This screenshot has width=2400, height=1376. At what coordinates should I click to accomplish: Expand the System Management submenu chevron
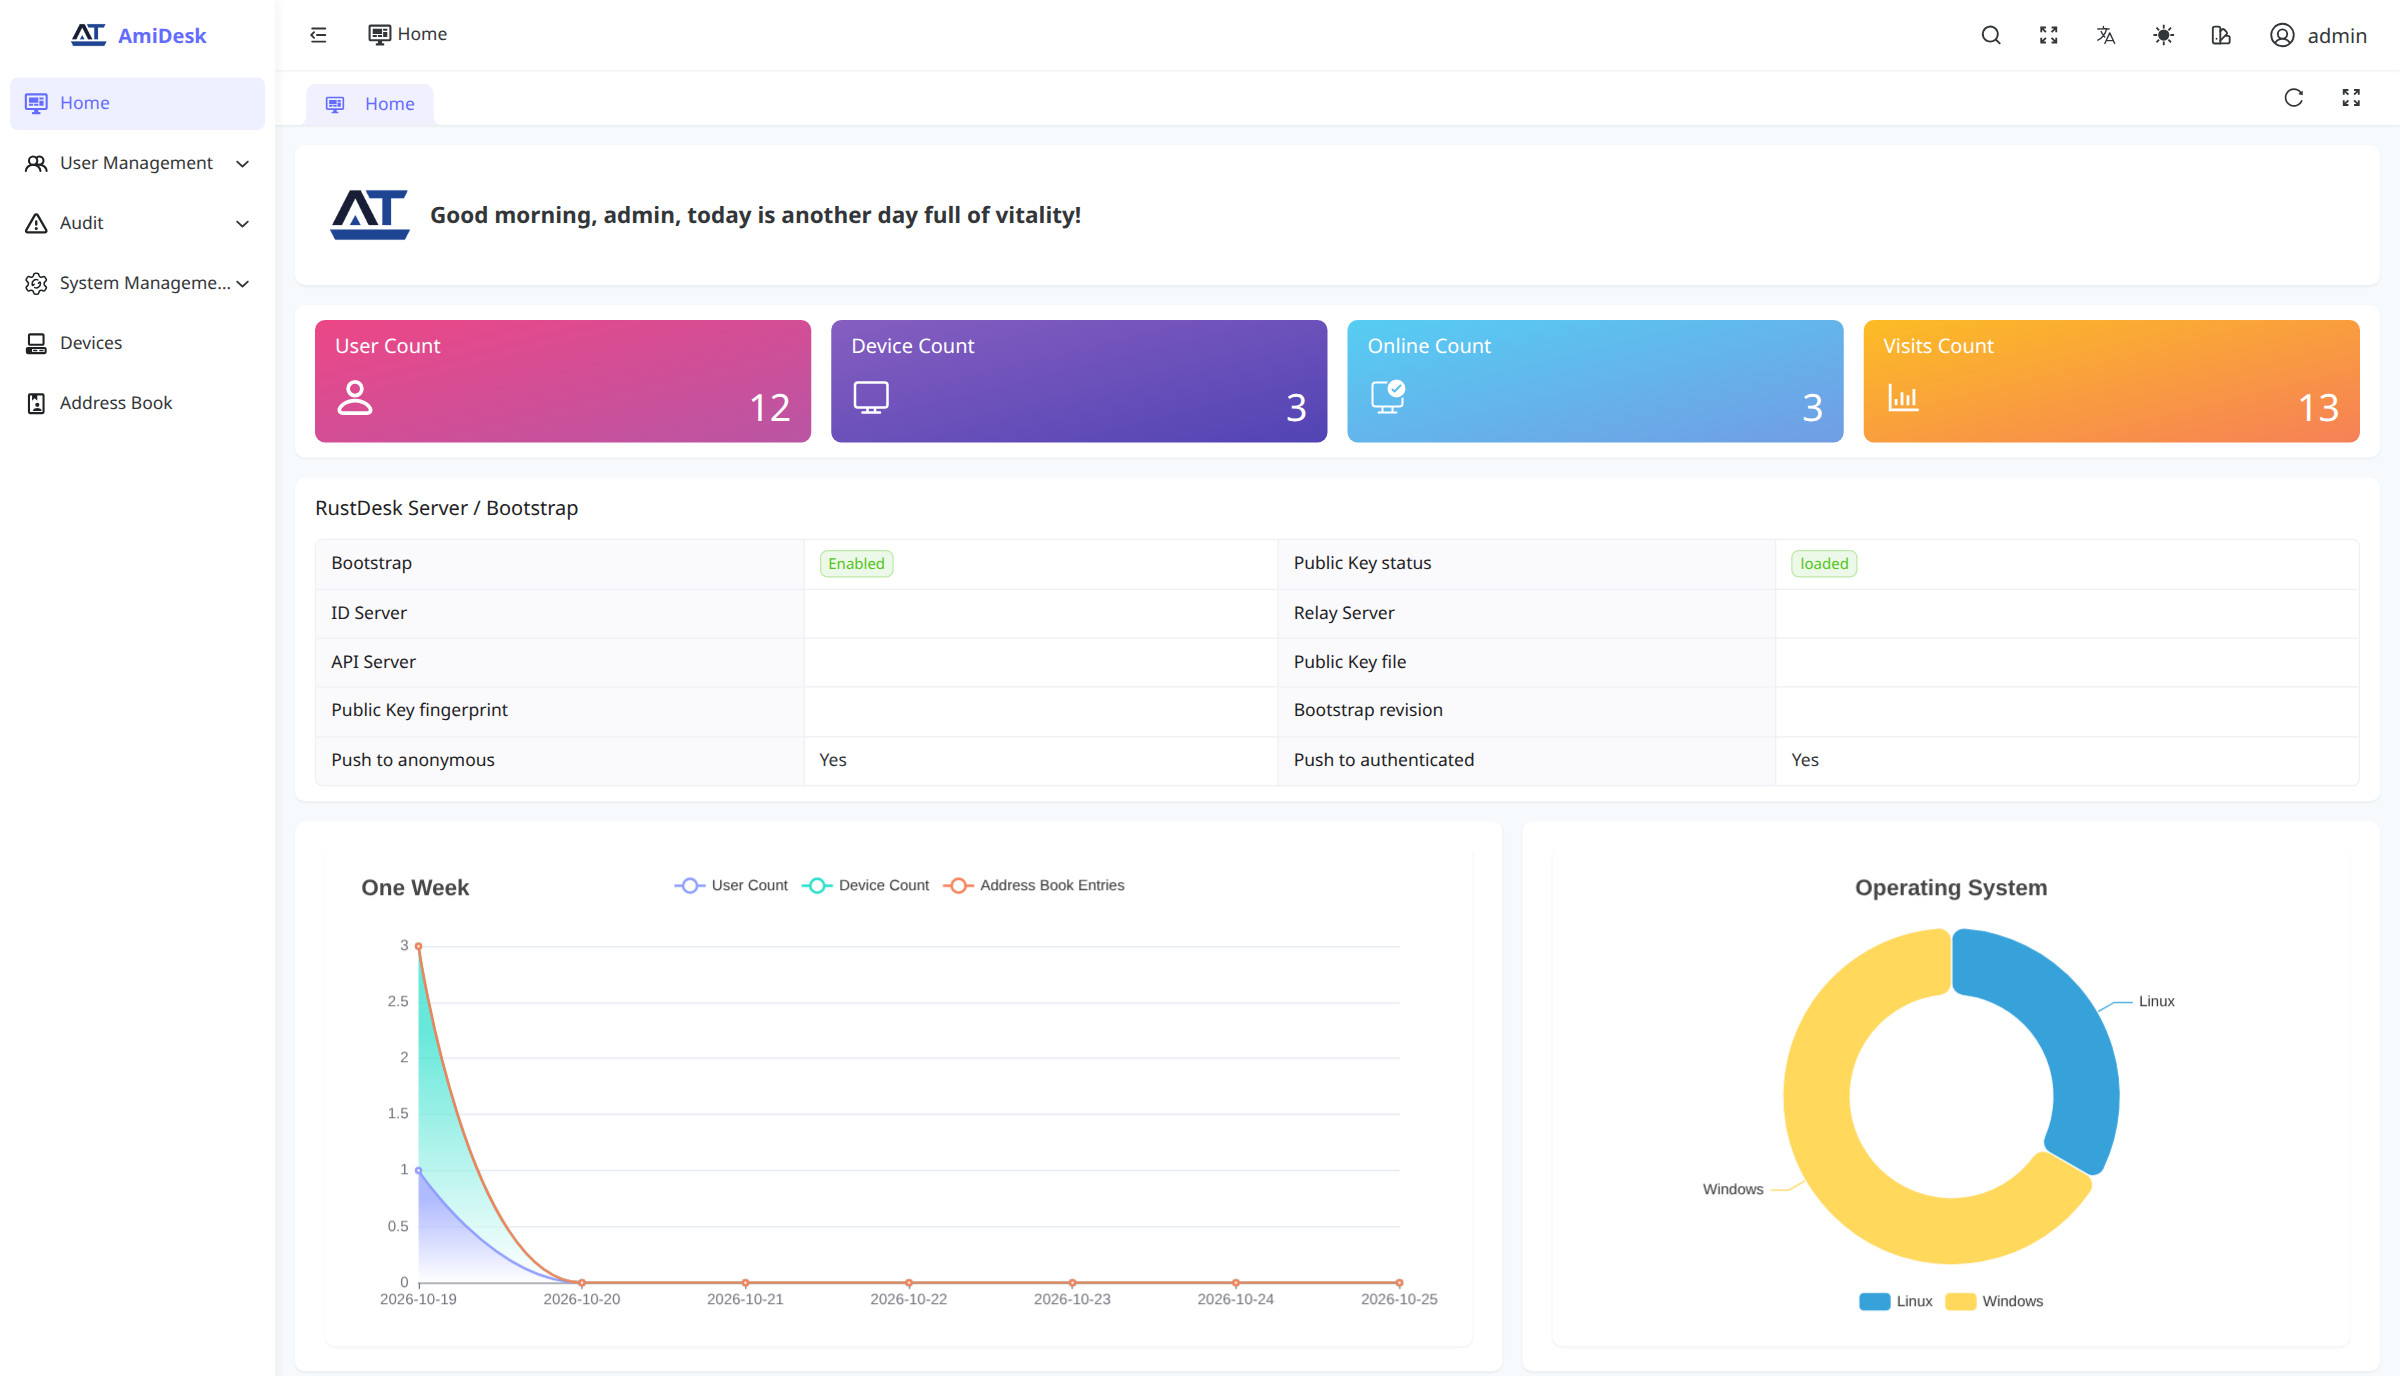(242, 283)
